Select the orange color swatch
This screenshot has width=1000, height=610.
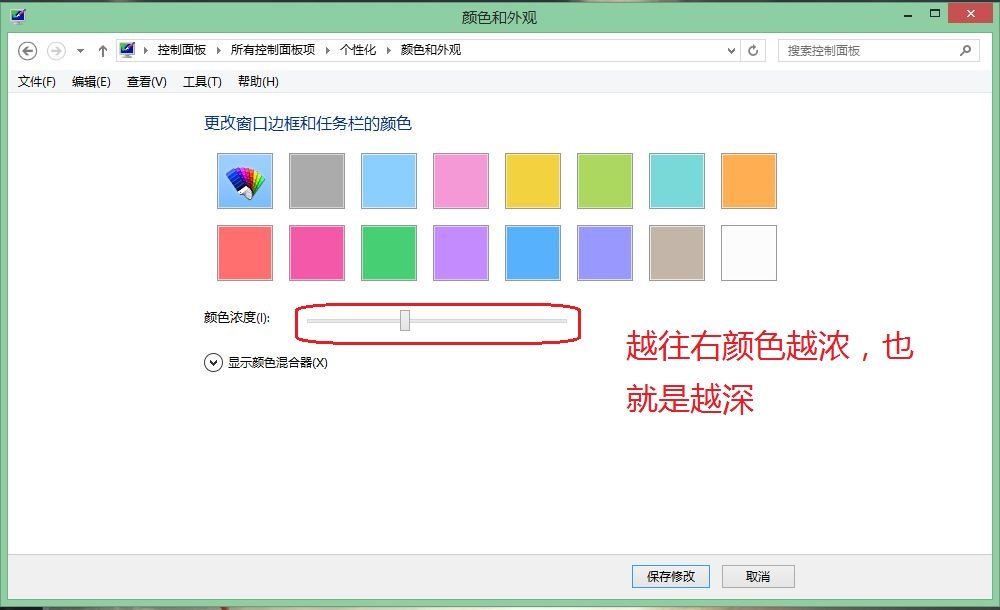click(x=749, y=181)
